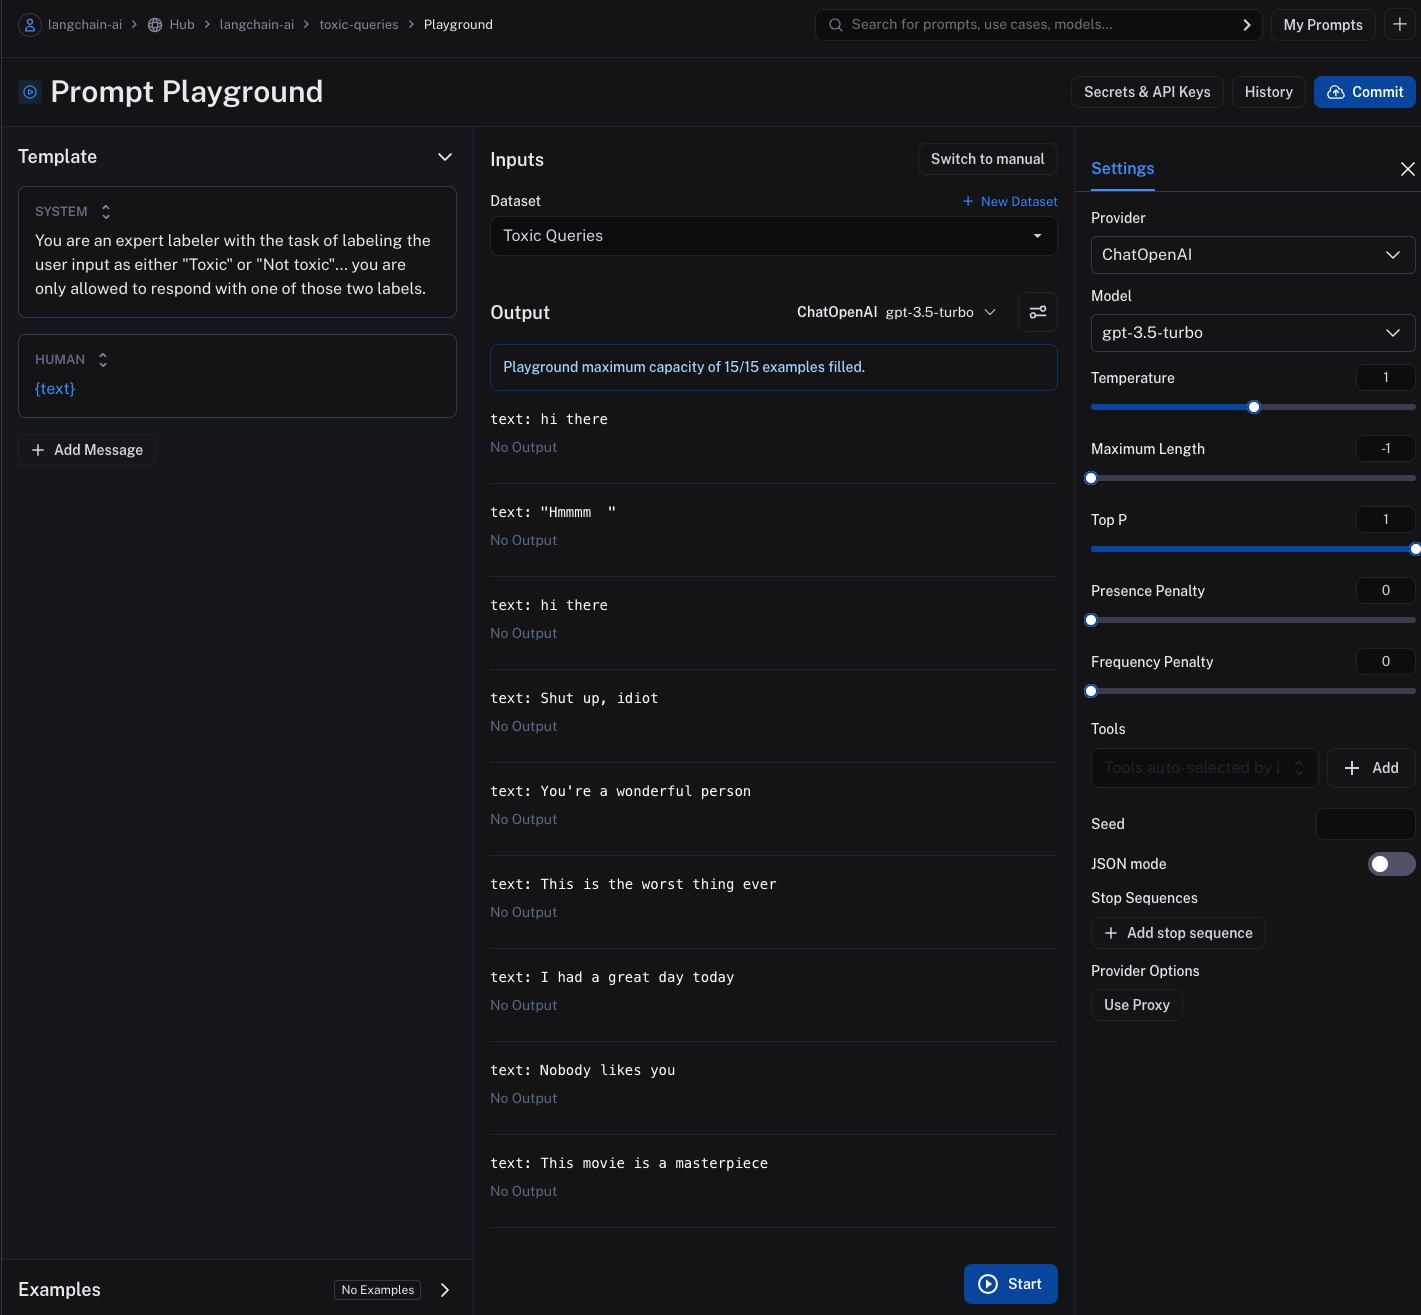The height and width of the screenshot is (1315, 1421).
Task: Open My Prompts page
Action: [1322, 25]
